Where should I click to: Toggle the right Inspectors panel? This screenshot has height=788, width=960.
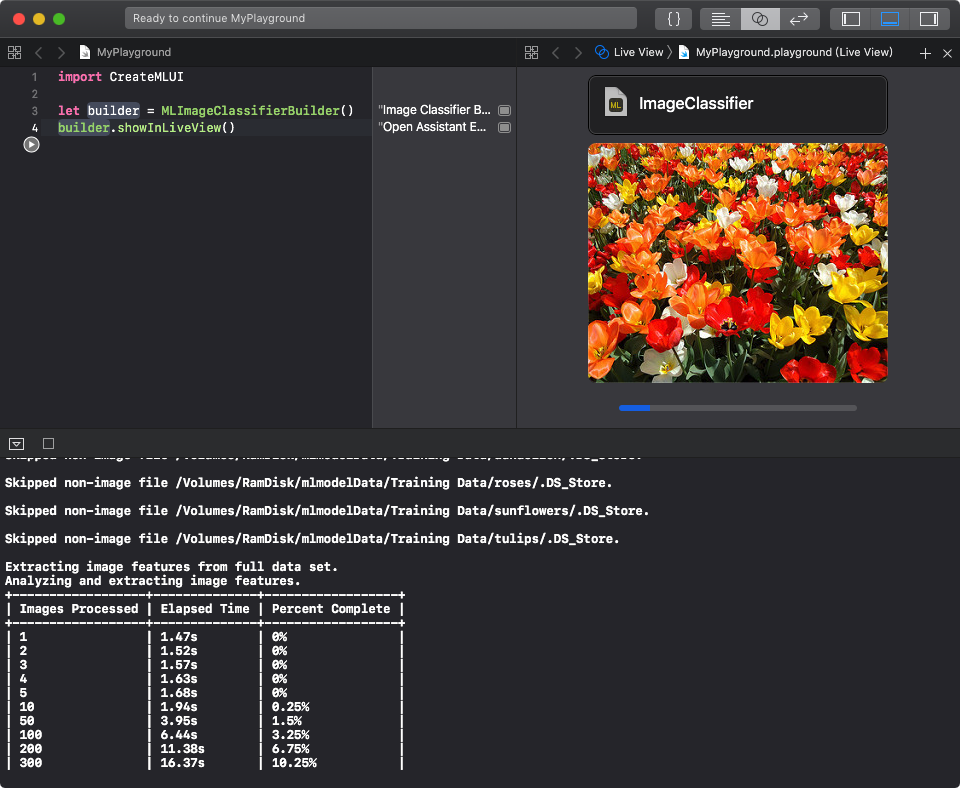928,18
